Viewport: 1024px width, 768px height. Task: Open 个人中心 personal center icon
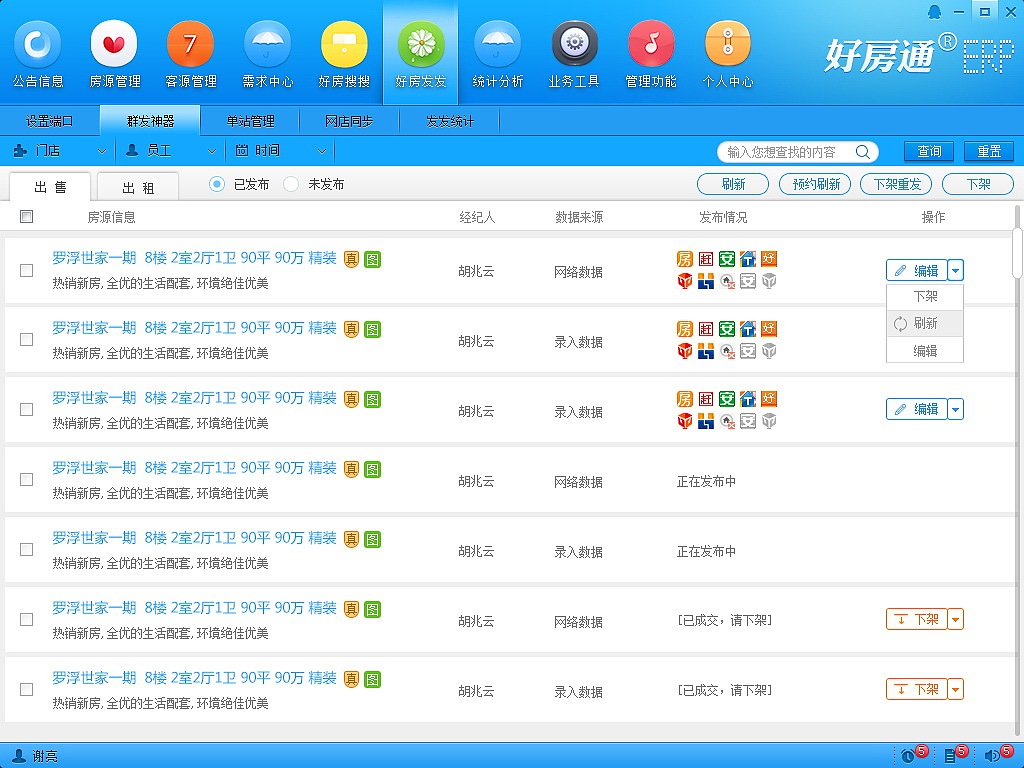tap(728, 46)
